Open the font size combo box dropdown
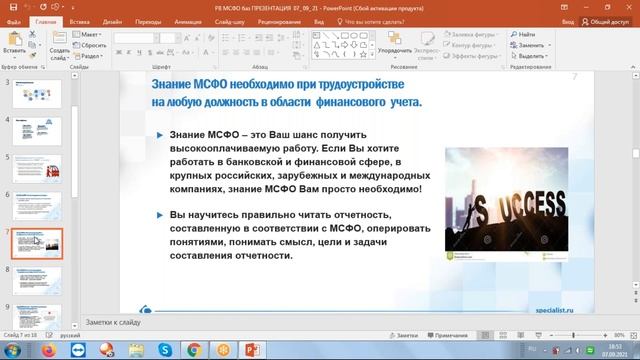 (178, 38)
